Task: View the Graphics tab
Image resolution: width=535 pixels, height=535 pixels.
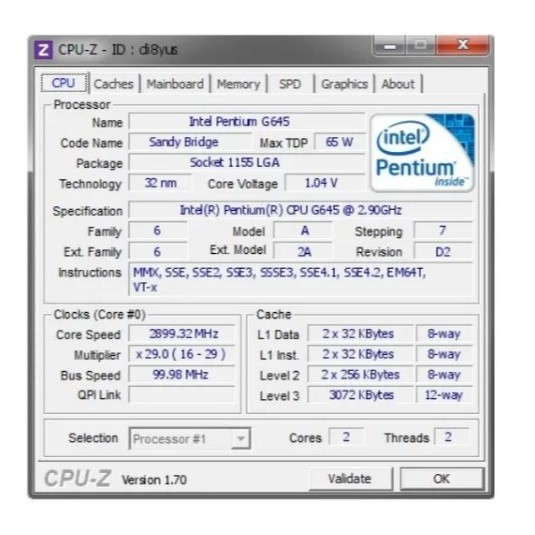Action: 344,84
